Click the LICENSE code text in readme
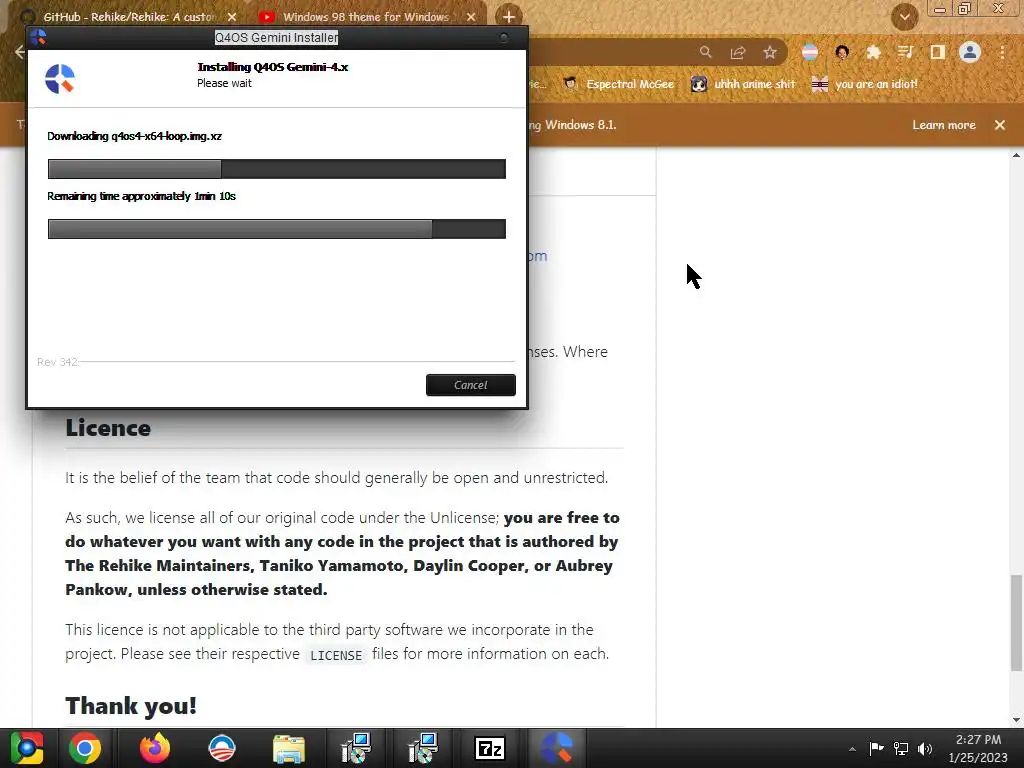This screenshot has width=1024, height=768. [x=336, y=655]
